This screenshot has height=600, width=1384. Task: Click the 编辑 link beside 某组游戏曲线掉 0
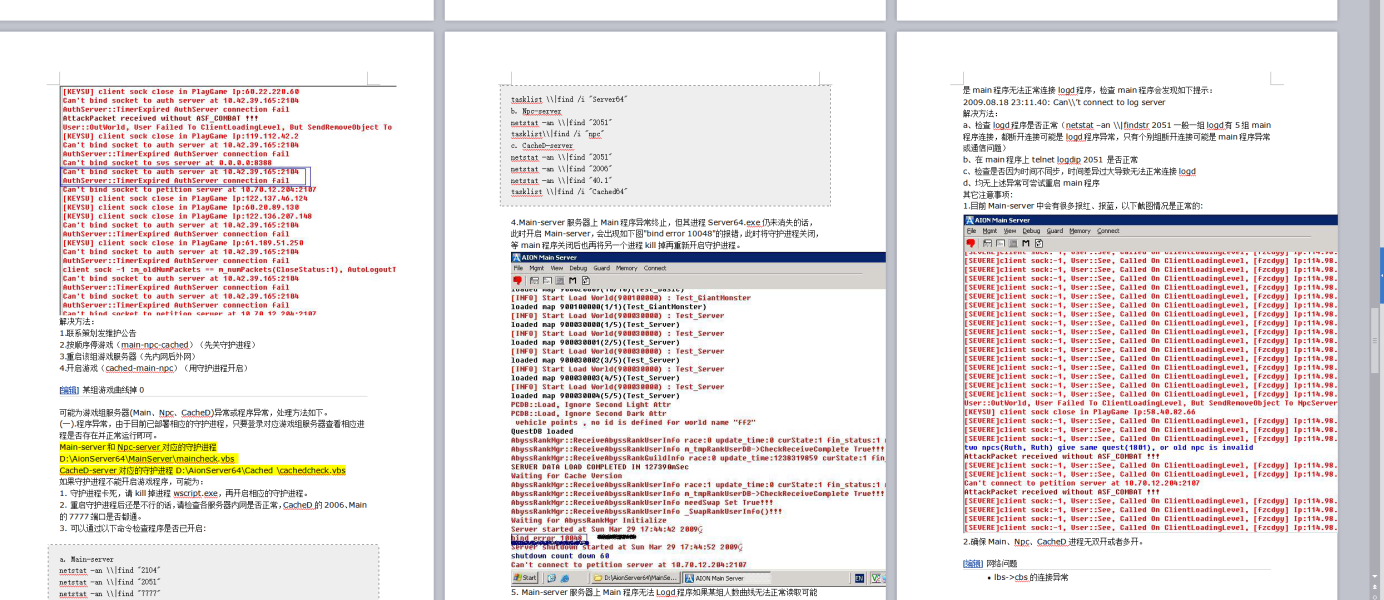click(69, 390)
